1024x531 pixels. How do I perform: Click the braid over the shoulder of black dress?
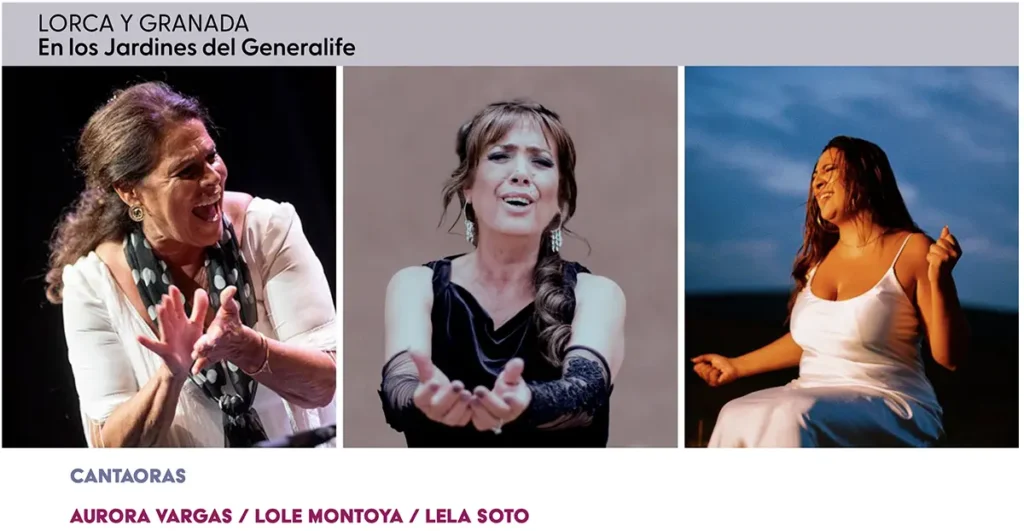pos(553,307)
